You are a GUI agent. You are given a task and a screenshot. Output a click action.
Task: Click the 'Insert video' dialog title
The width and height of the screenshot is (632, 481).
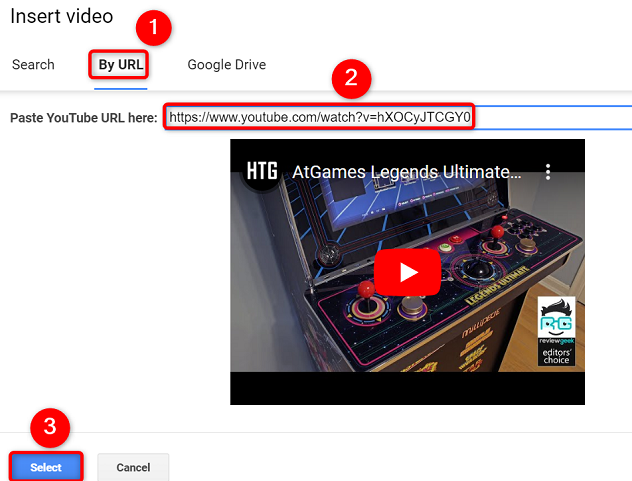62,16
